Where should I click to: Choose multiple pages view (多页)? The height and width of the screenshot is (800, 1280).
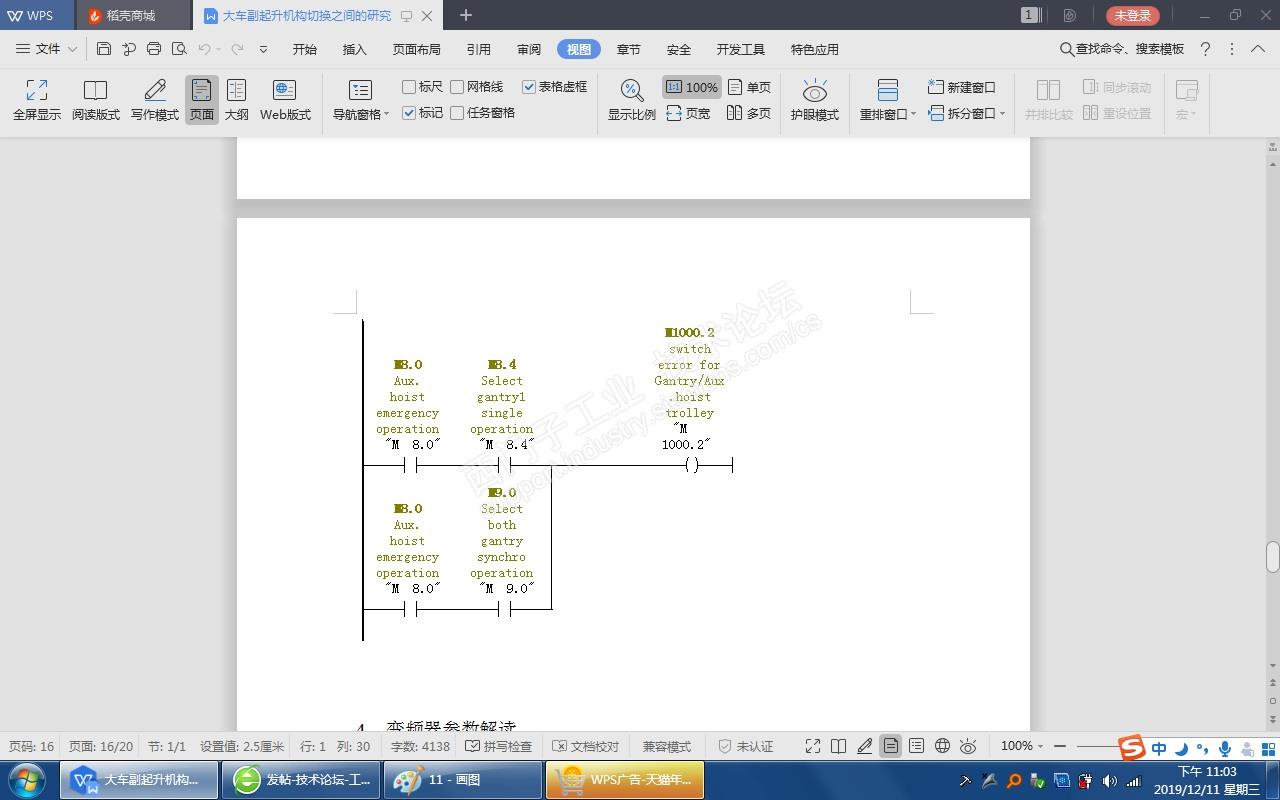point(750,113)
